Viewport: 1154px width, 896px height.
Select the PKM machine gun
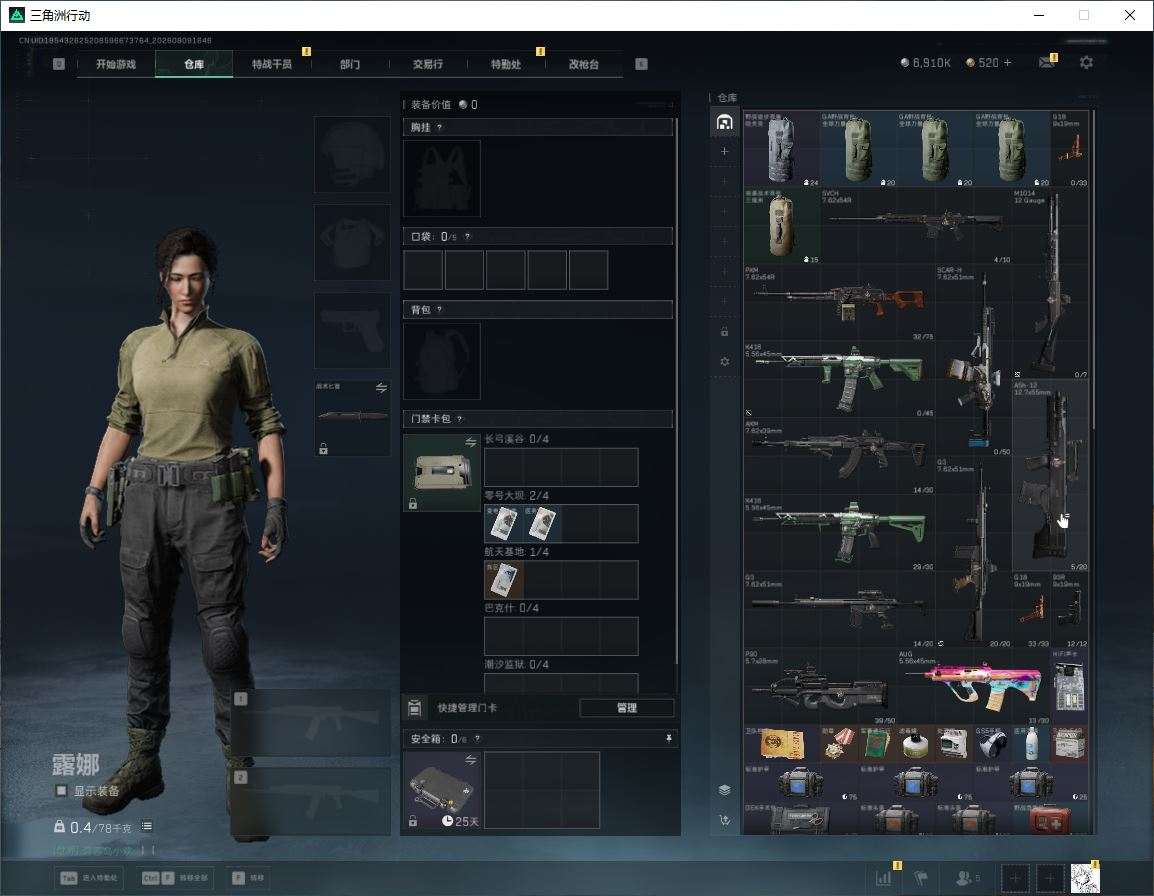click(839, 303)
